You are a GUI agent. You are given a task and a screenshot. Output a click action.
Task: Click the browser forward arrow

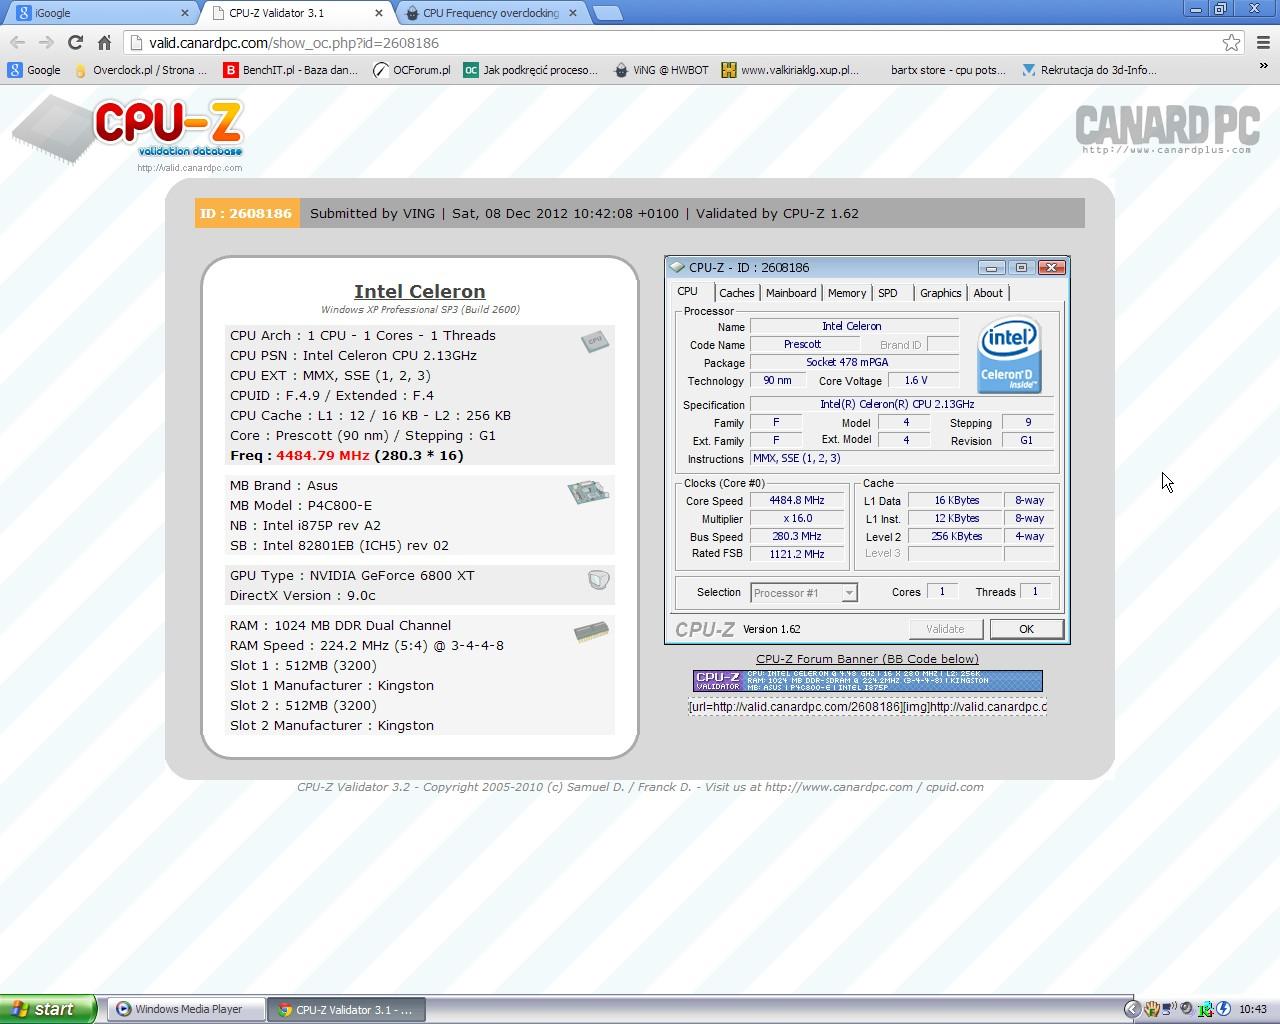tap(46, 43)
